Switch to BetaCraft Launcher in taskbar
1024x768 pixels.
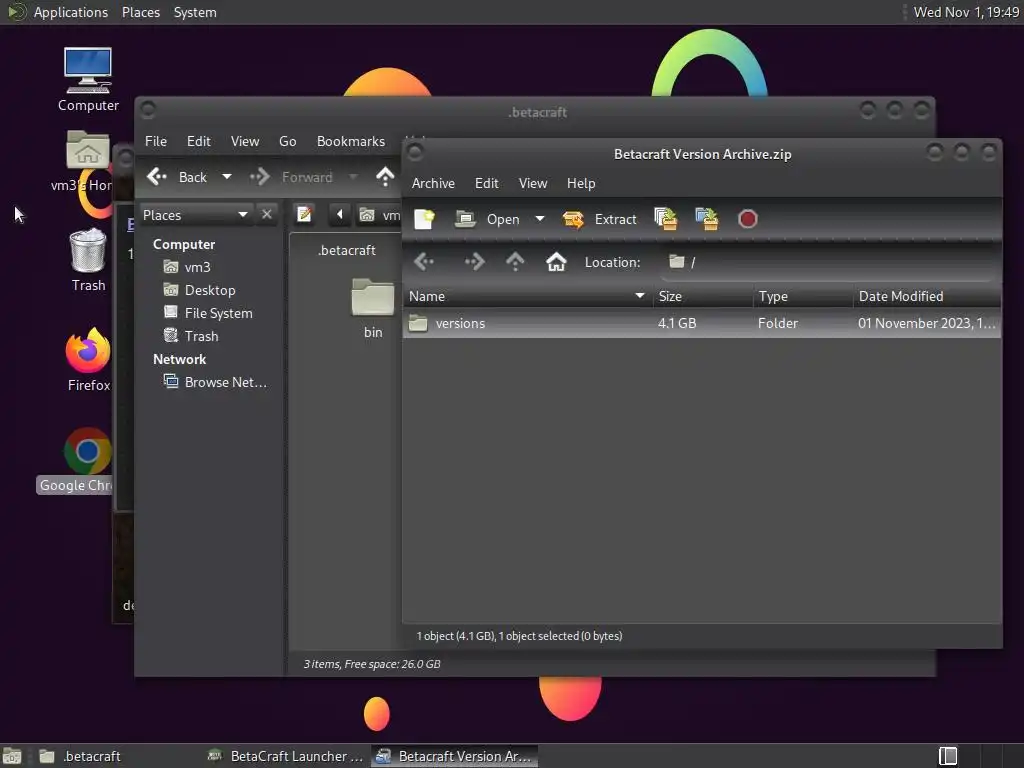(286, 756)
